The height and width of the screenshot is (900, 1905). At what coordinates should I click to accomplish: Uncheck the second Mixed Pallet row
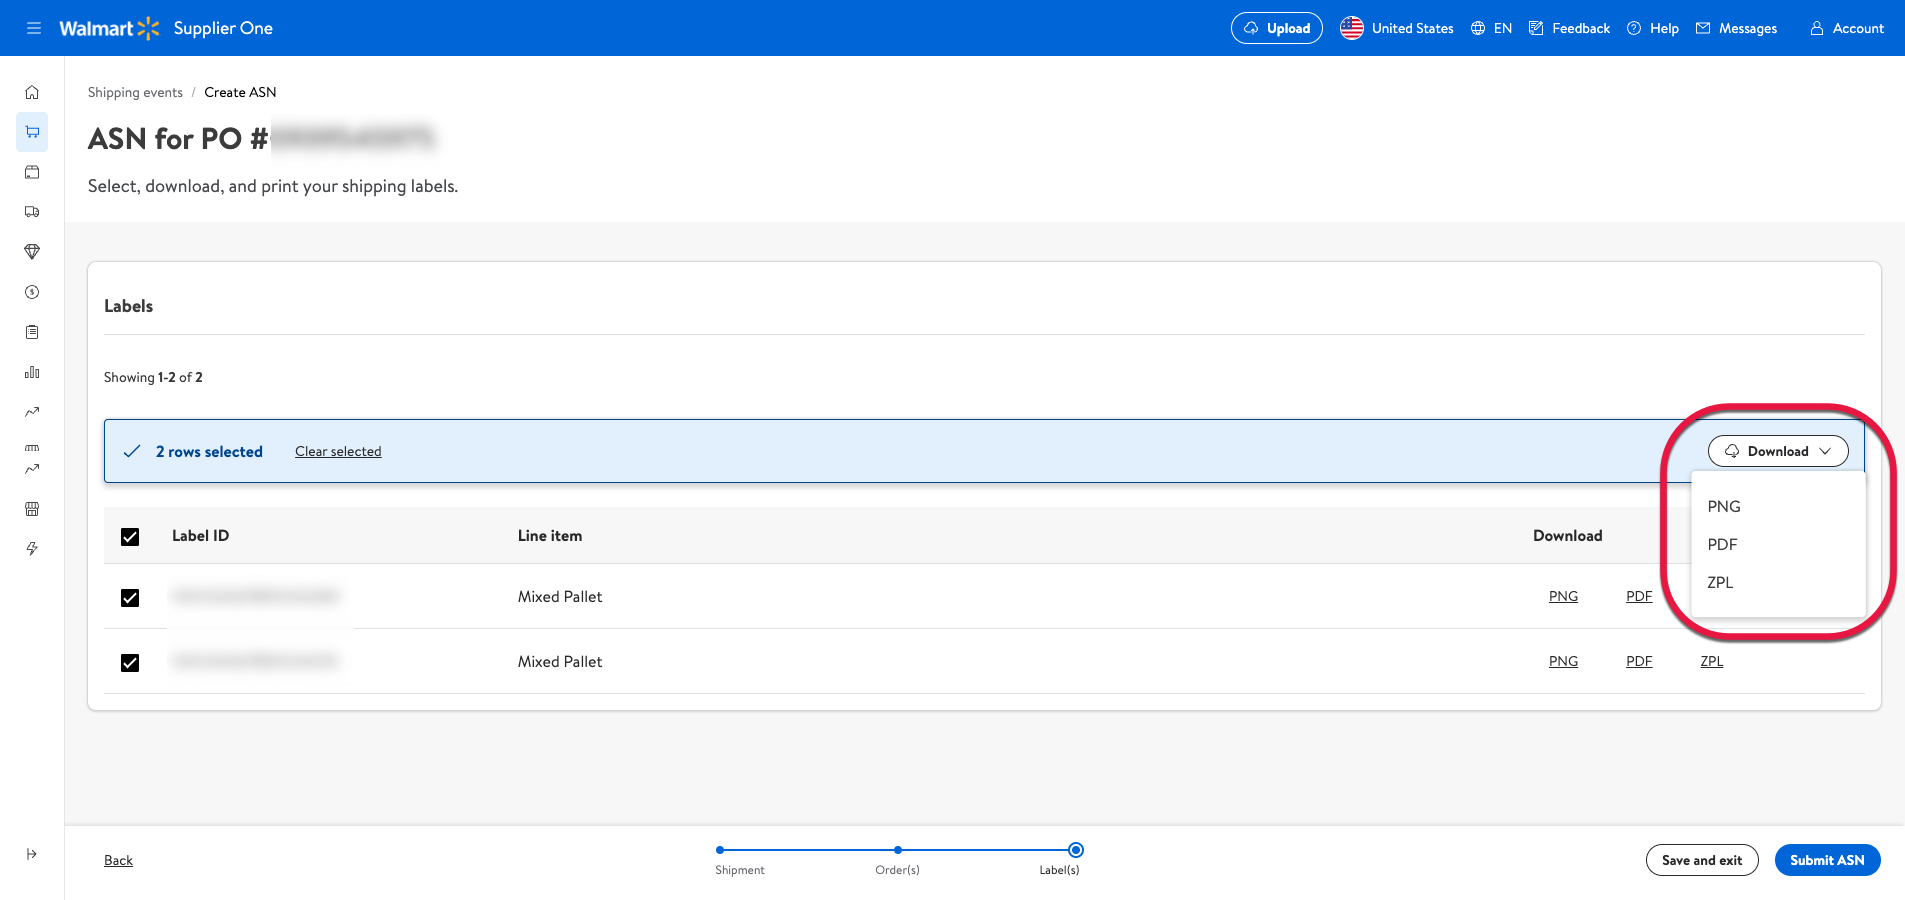click(130, 663)
